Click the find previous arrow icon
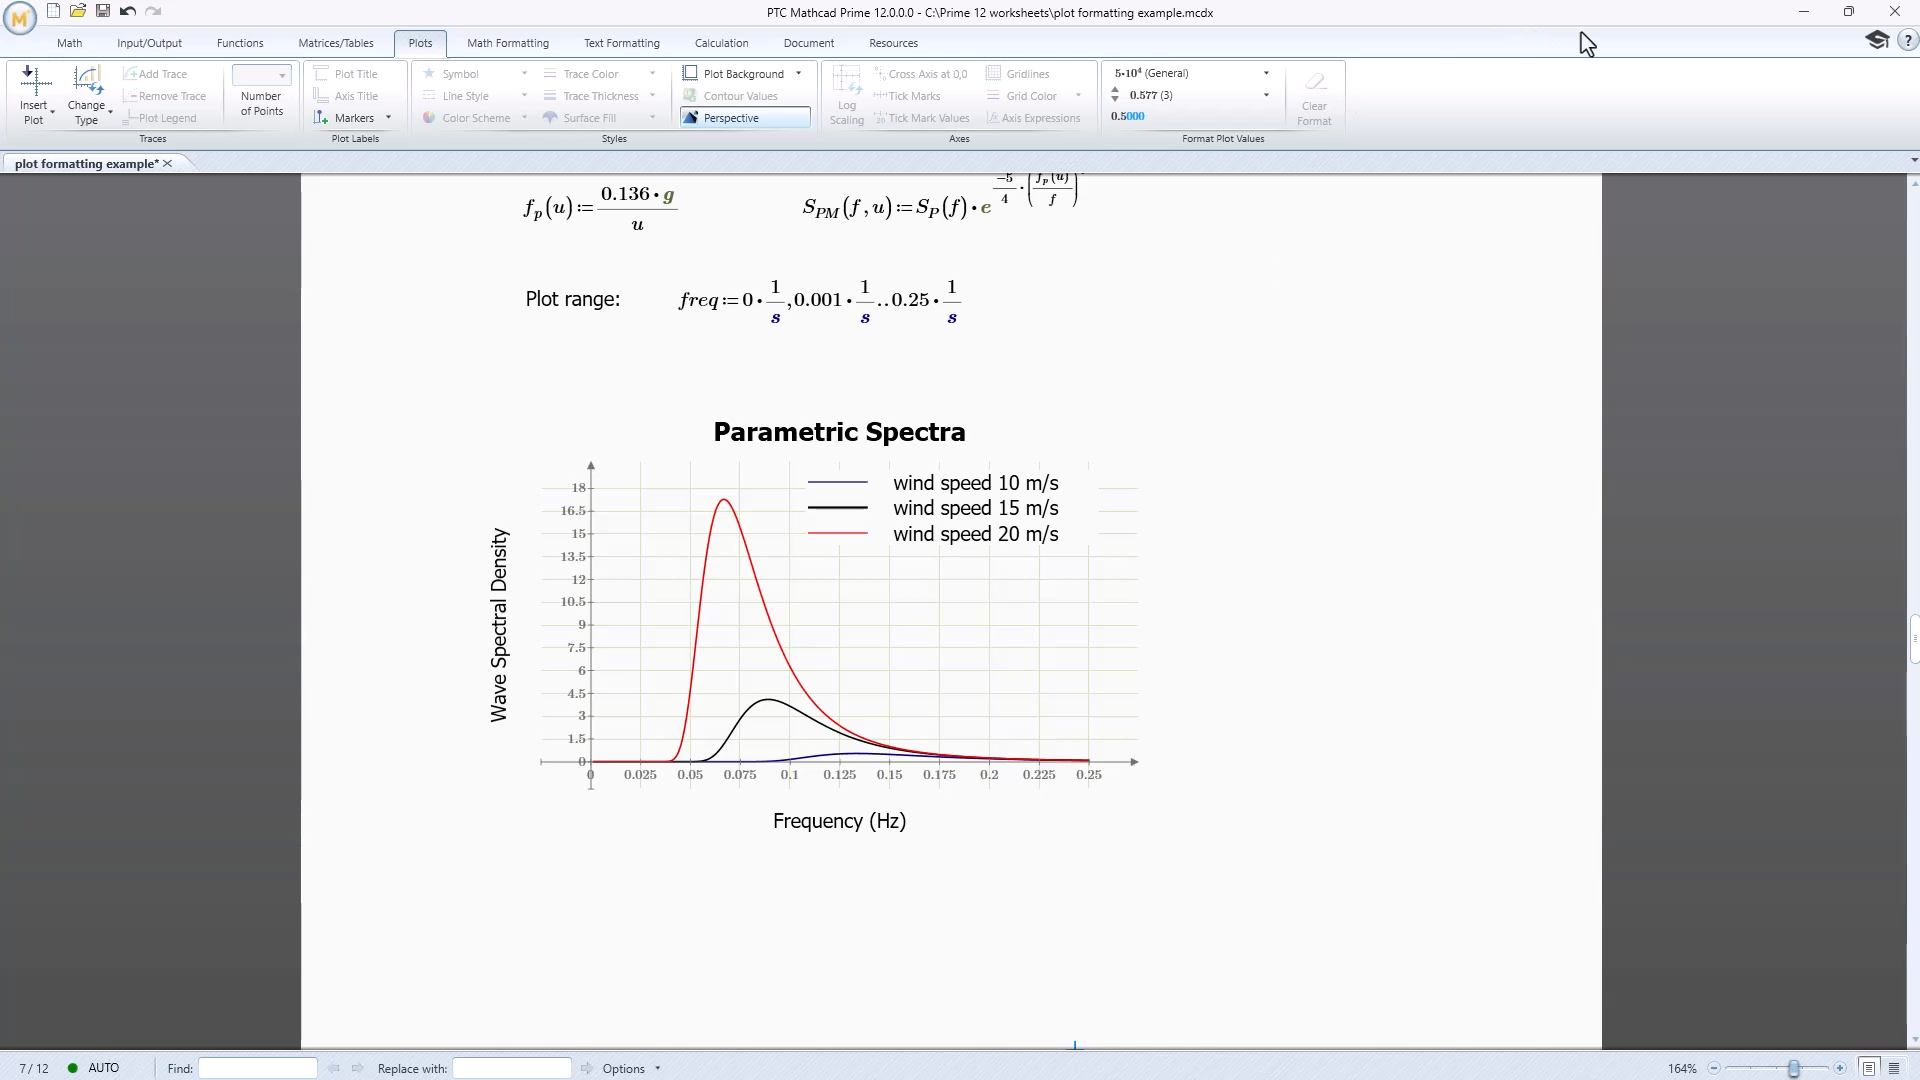 point(334,1068)
